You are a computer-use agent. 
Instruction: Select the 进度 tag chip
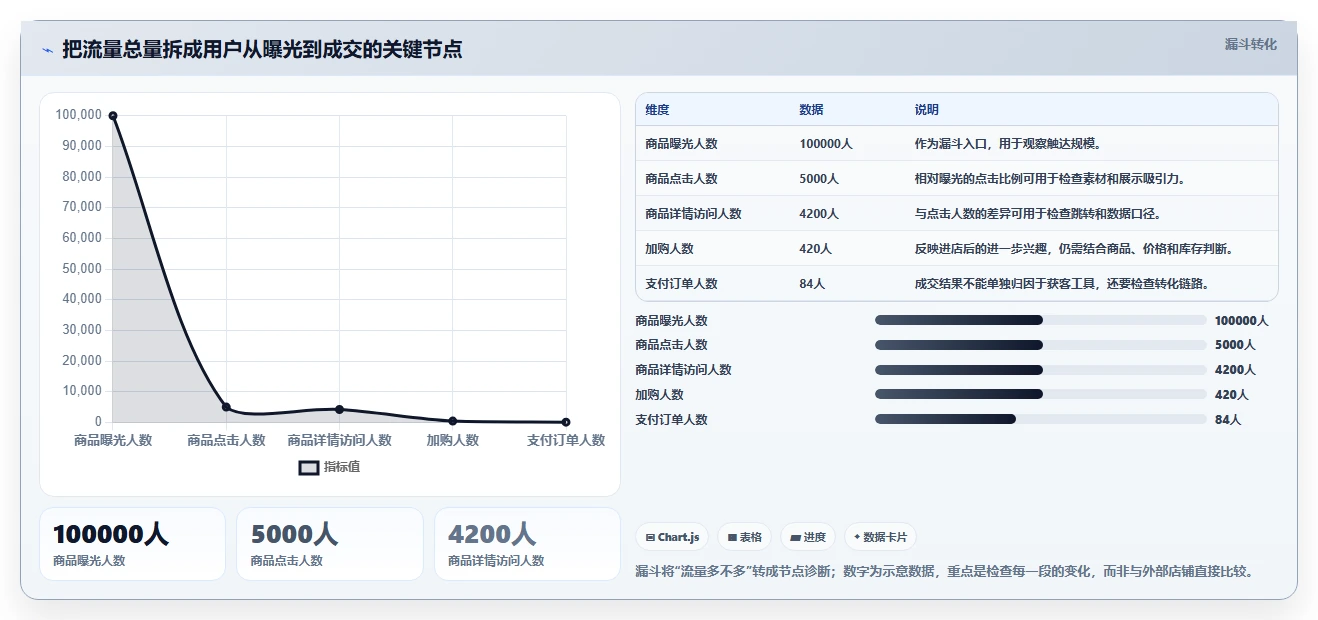808,537
